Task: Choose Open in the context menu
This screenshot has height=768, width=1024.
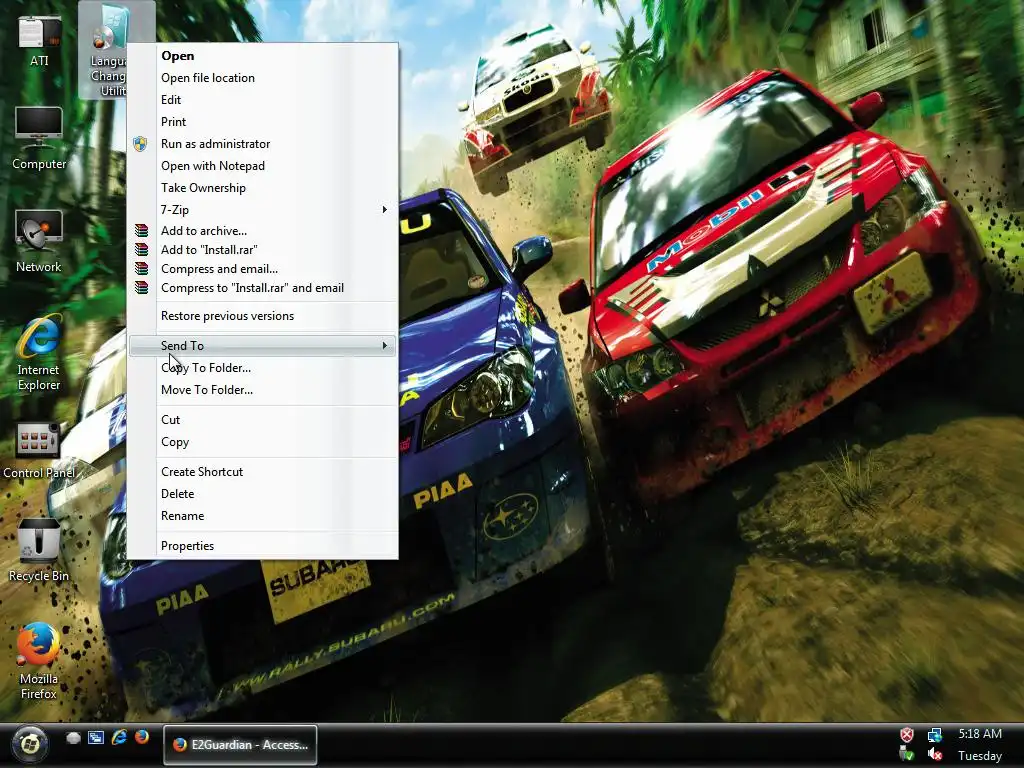Action: point(263,56)
